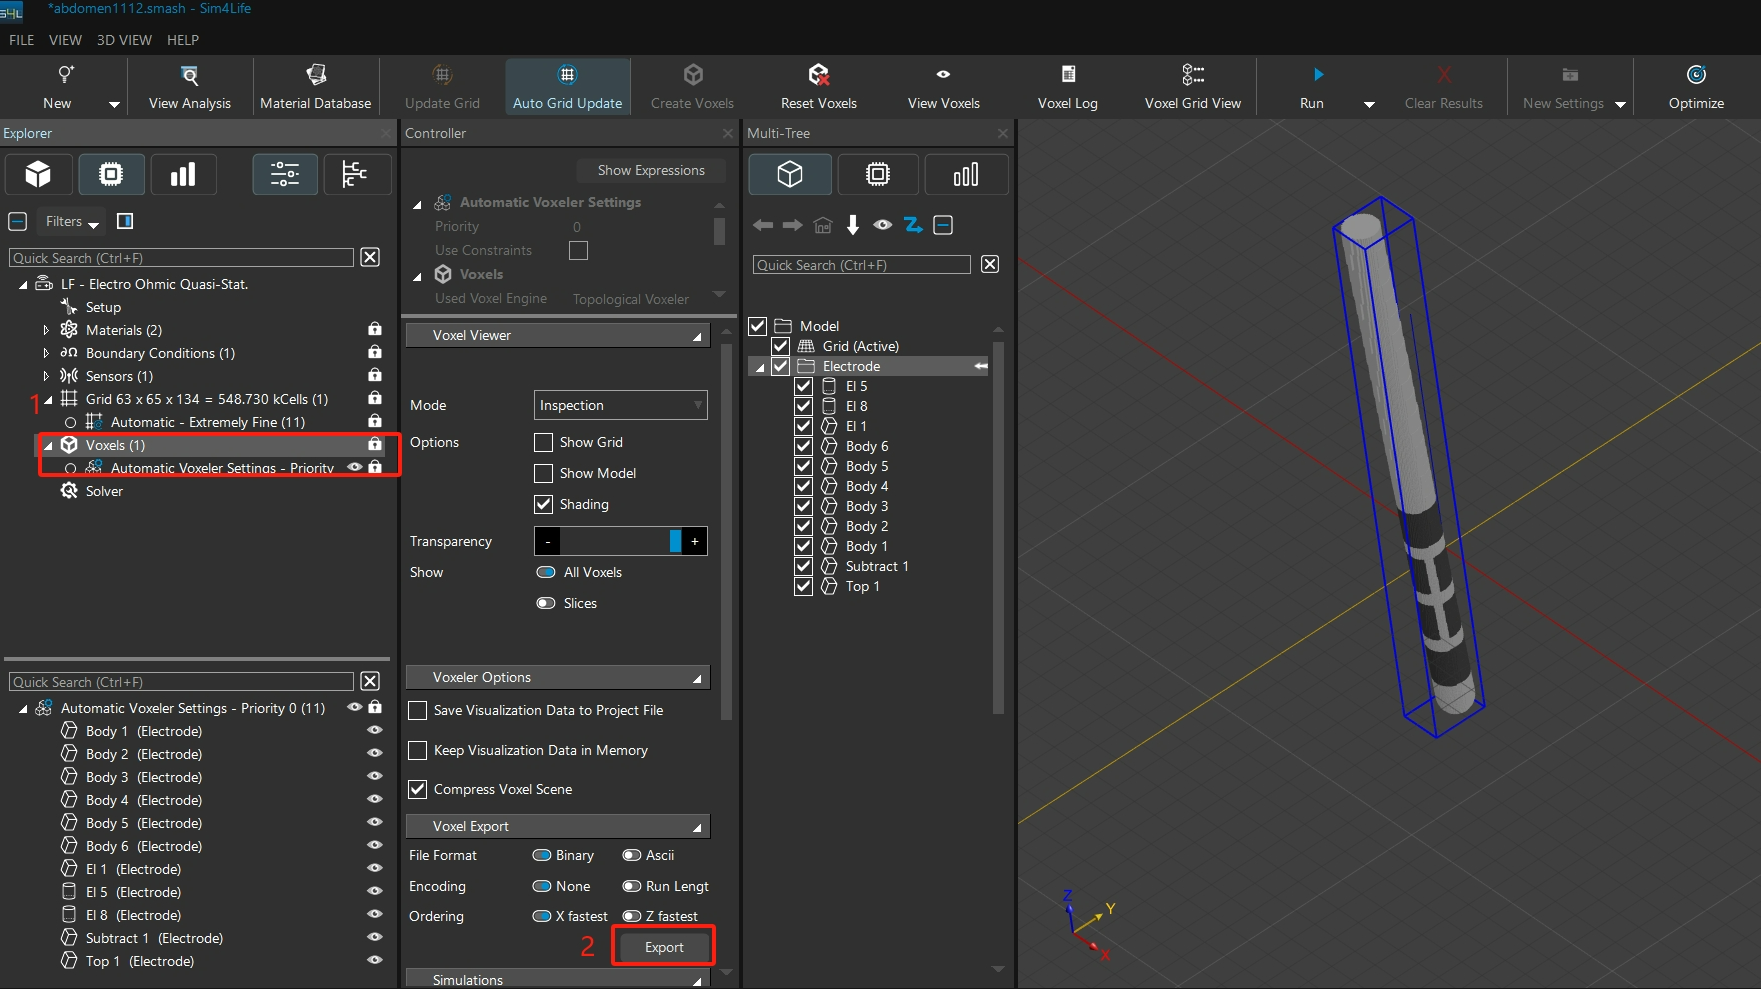Viewport: 1761px width, 989px height.
Task: Open the HELP menu
Action: pyautogui.click(x=182, y=40)
